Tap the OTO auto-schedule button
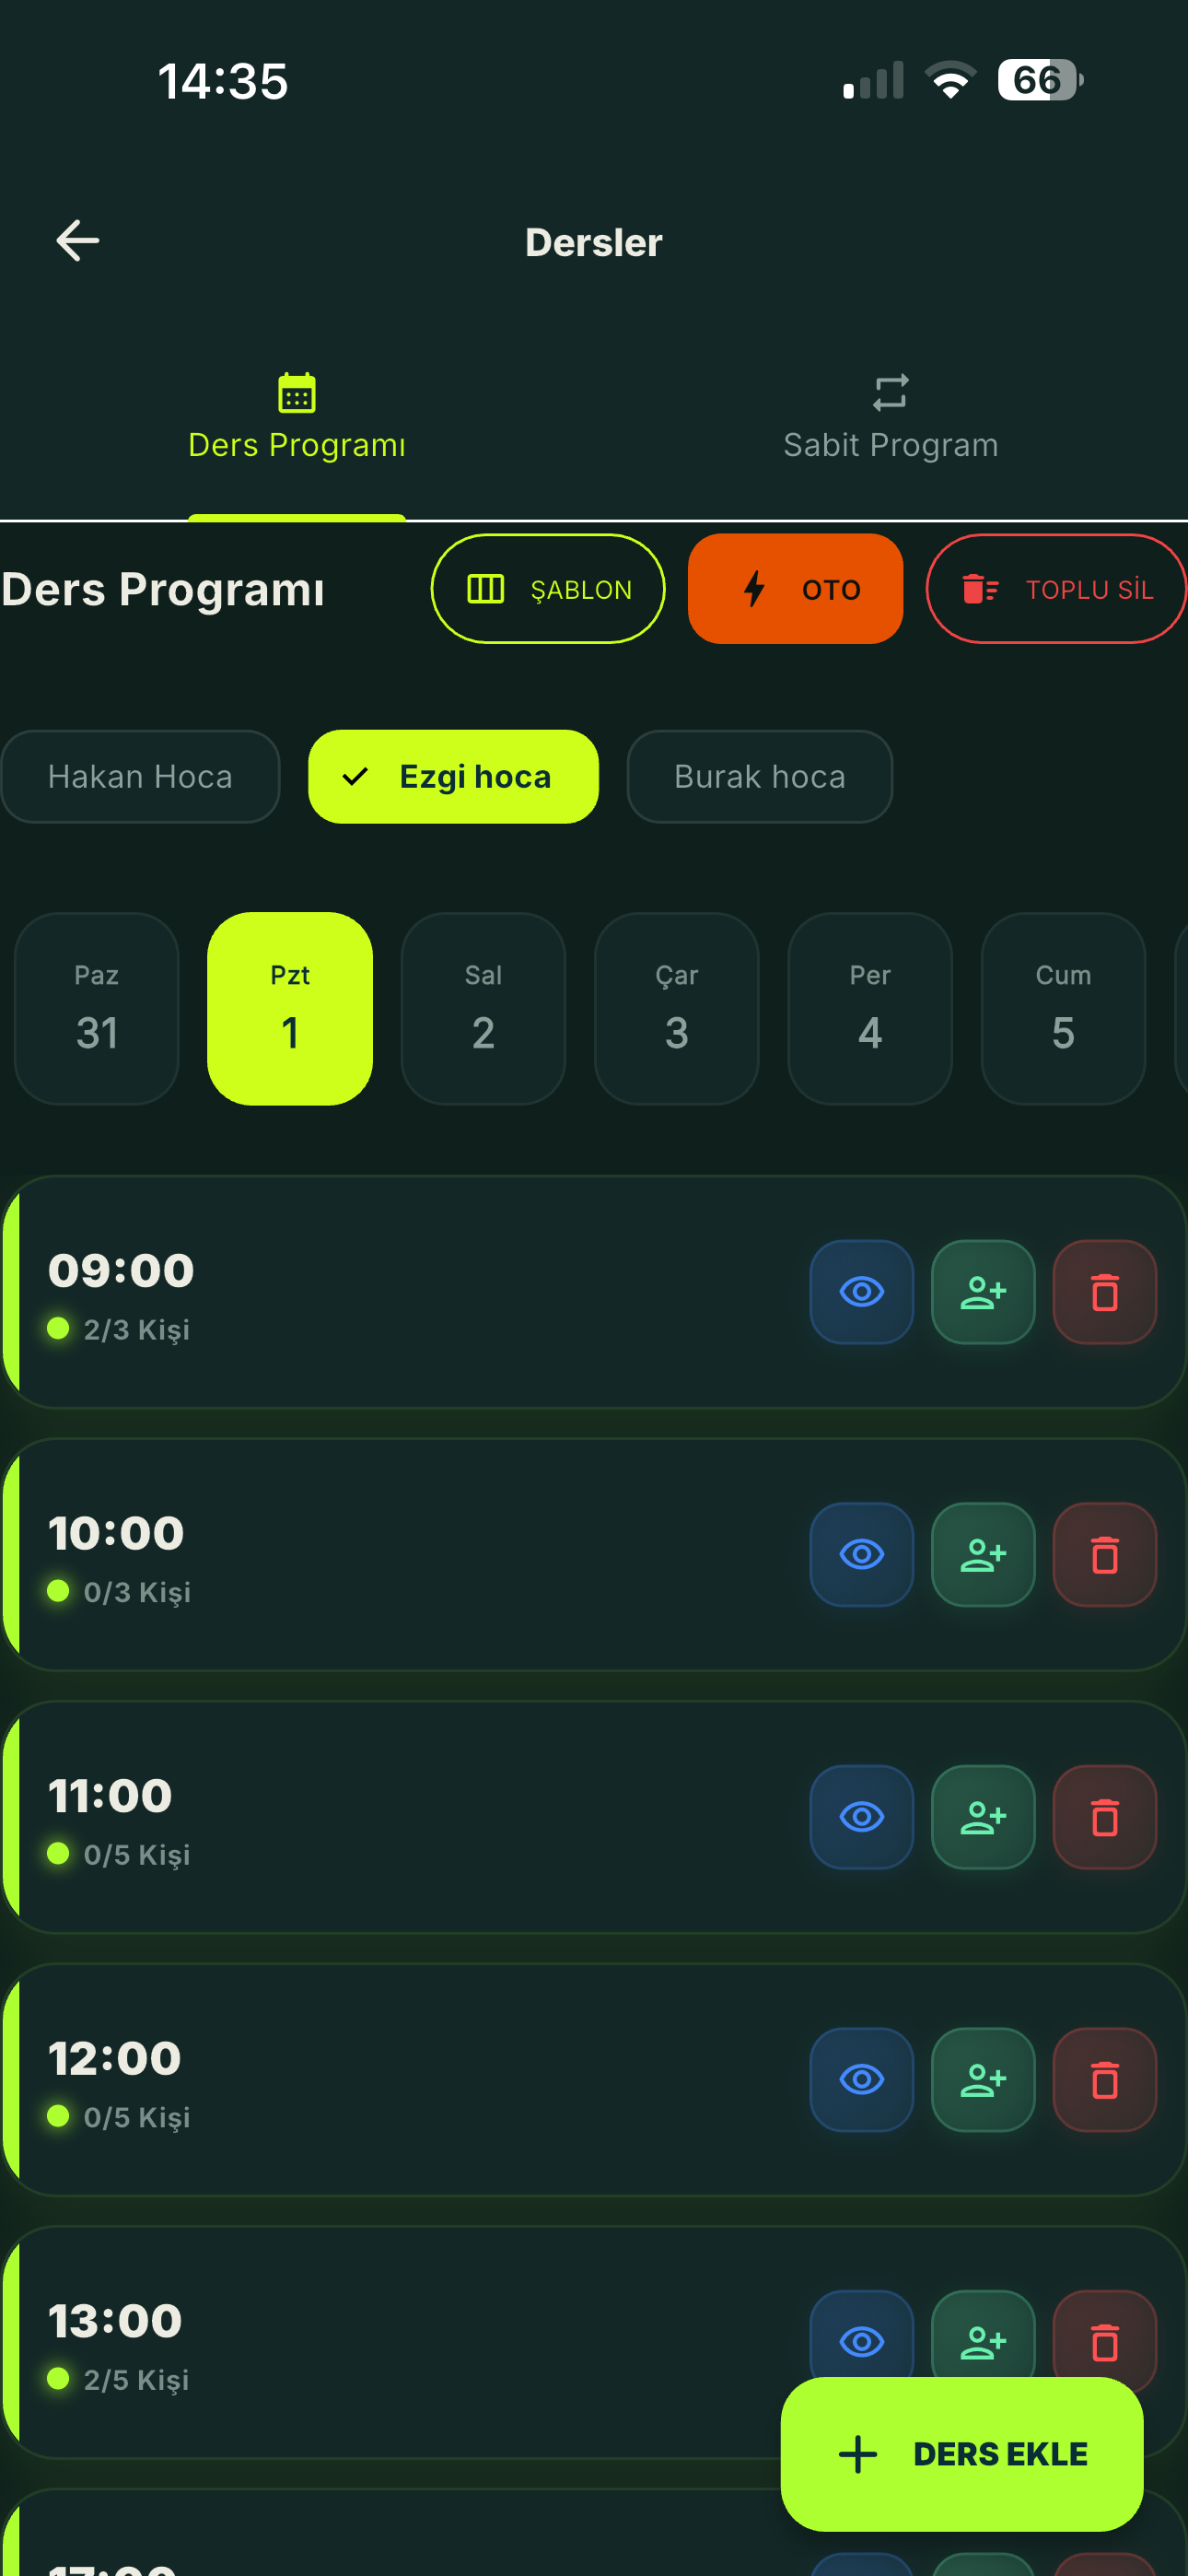The width and height of the screenshot is (1188, 2576). tap(795, 589)
